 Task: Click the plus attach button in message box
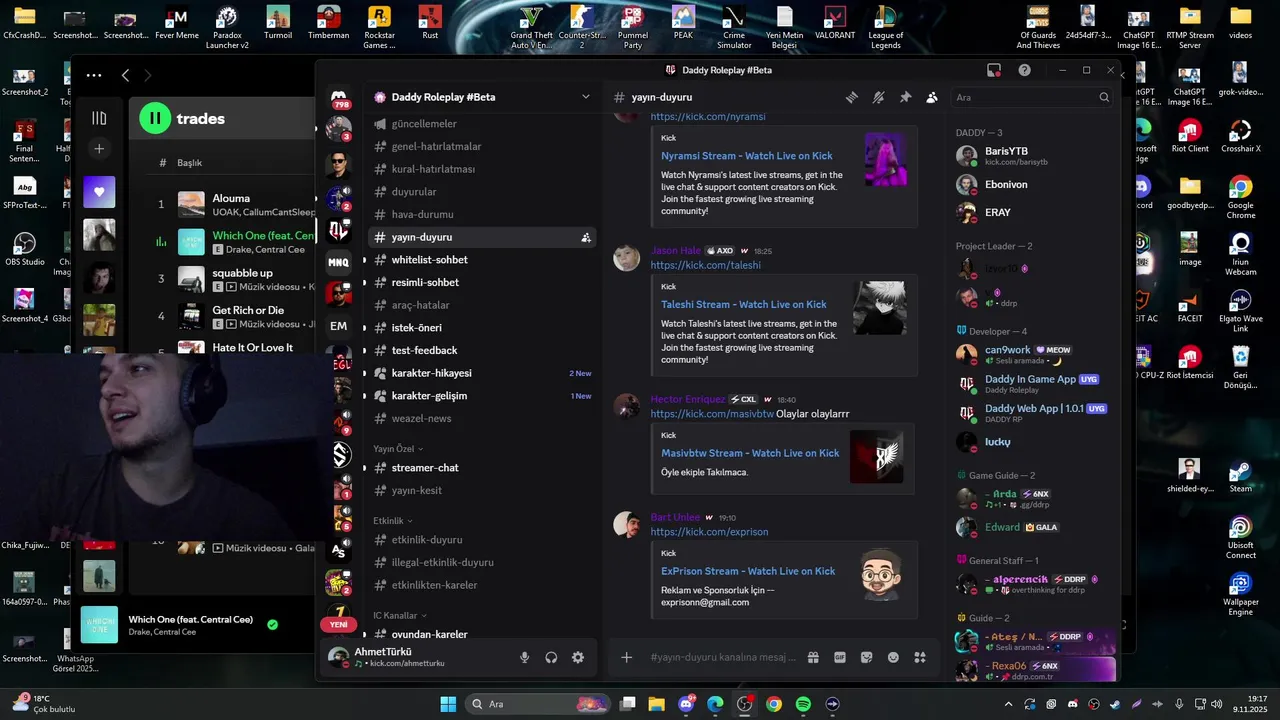626,657
